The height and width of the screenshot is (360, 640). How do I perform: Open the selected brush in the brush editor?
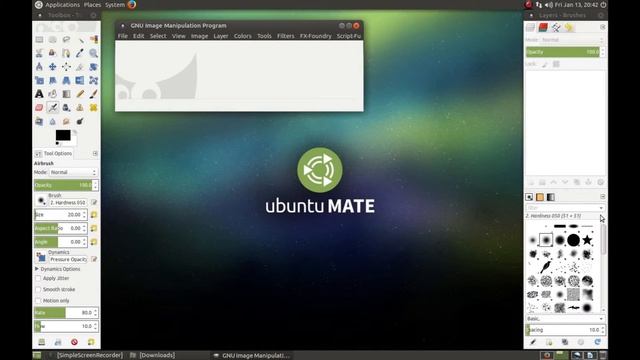[533, 342]
